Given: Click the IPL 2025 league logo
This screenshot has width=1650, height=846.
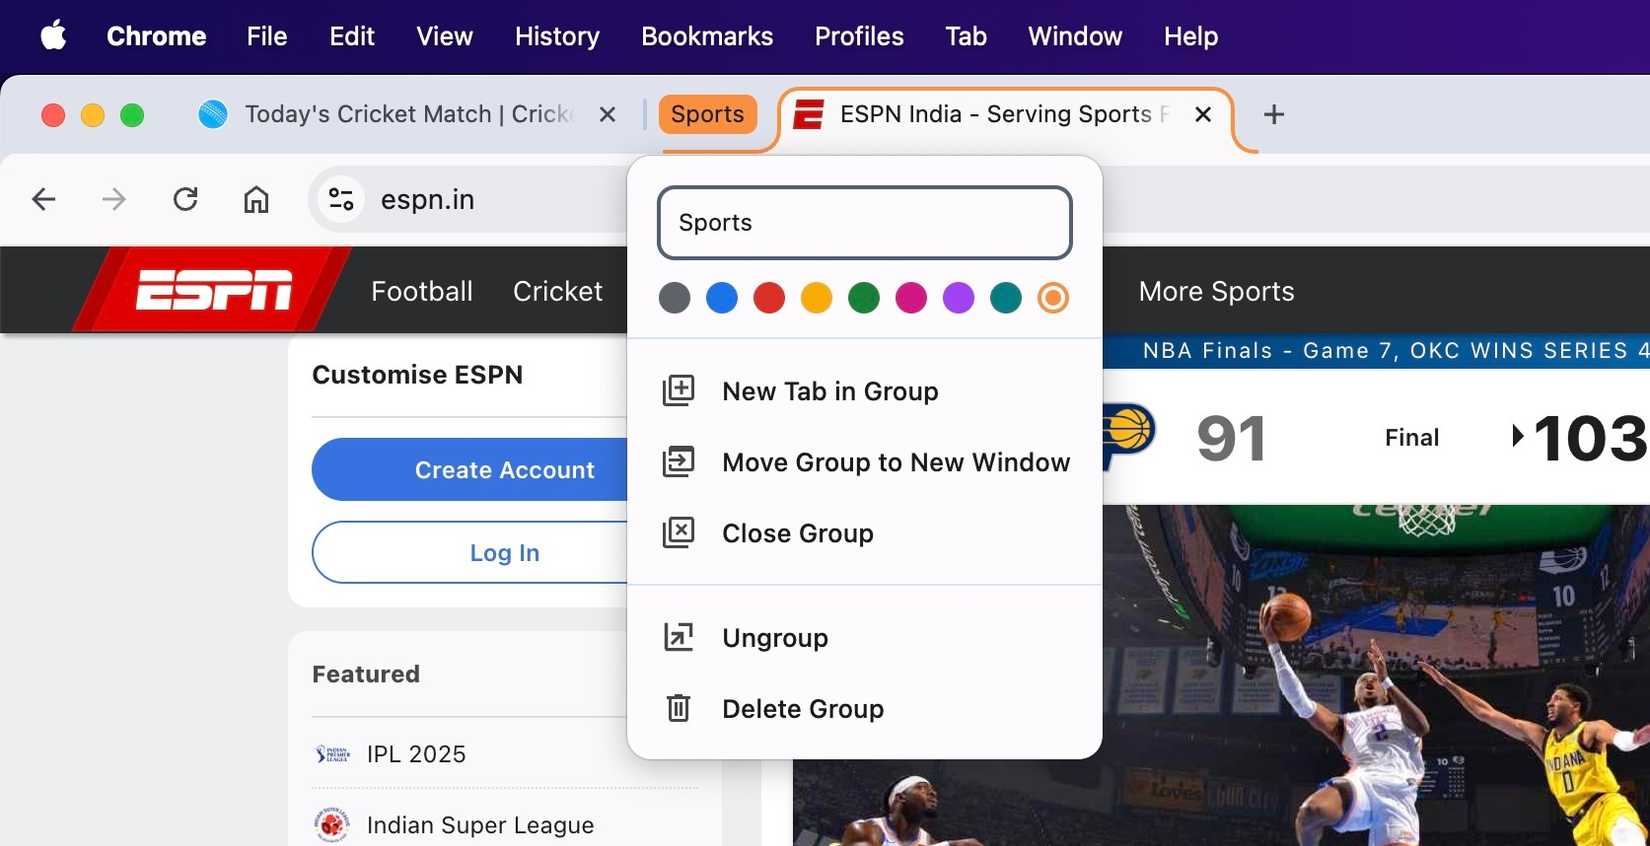Looking at the screenshot, I should 332,754.
